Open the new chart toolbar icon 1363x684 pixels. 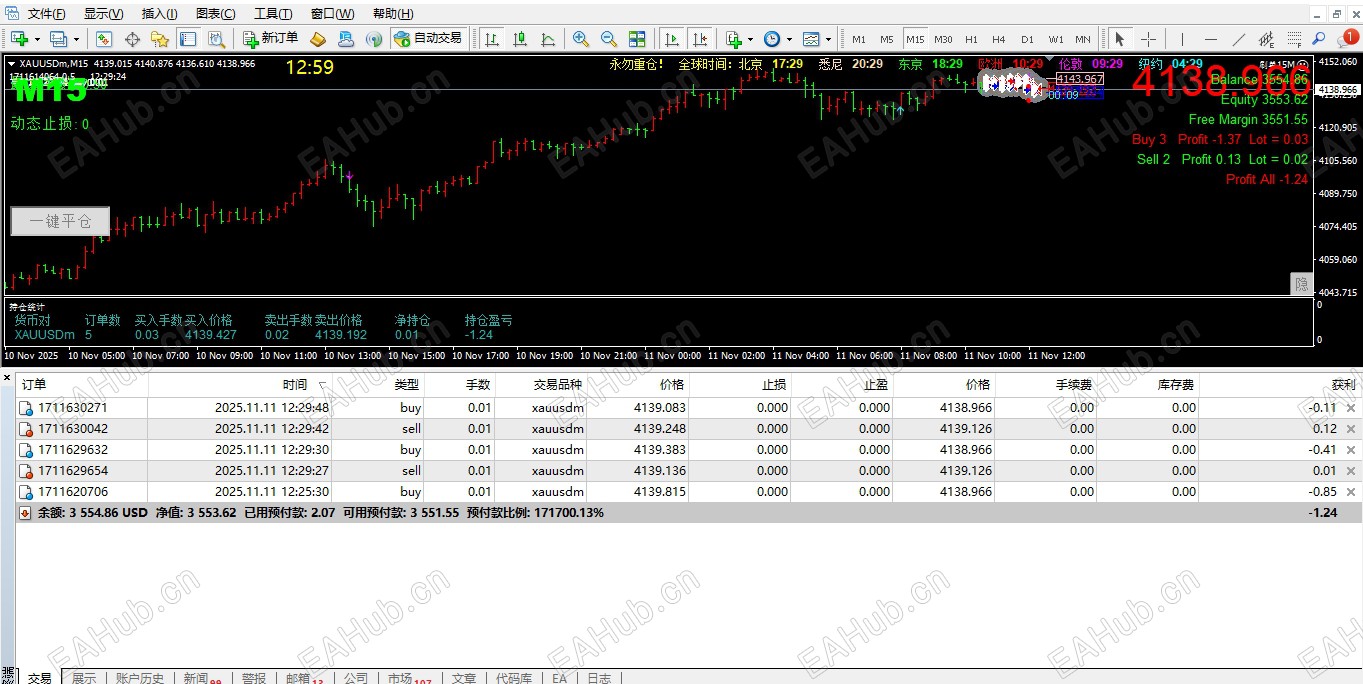tap(20, 39)
